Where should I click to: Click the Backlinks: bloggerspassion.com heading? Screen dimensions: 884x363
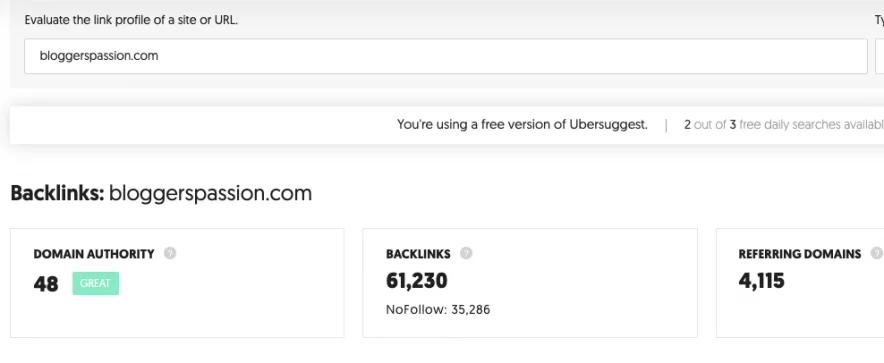161,193
